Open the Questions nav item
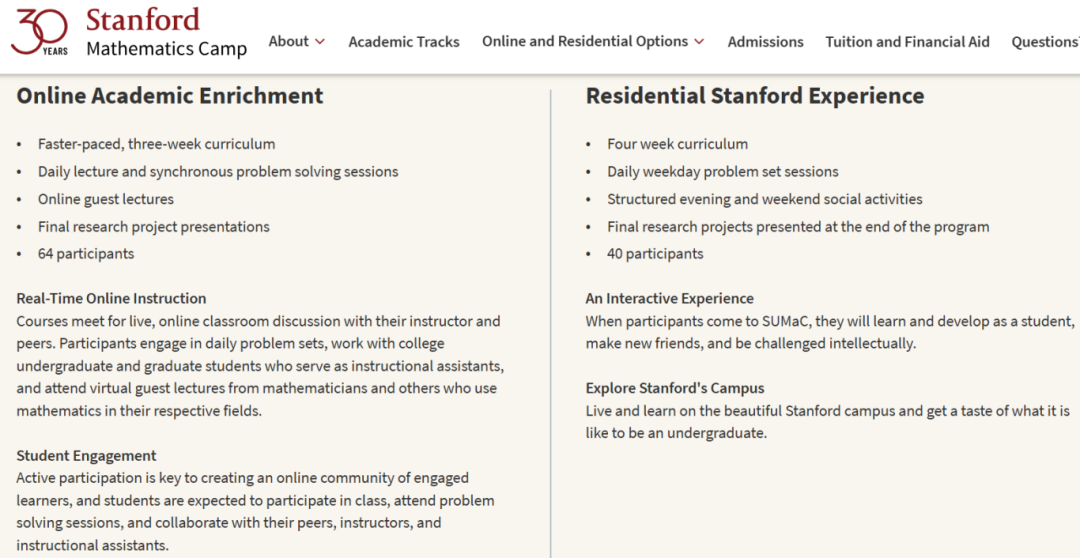1080x558 pixels. 1044,42
